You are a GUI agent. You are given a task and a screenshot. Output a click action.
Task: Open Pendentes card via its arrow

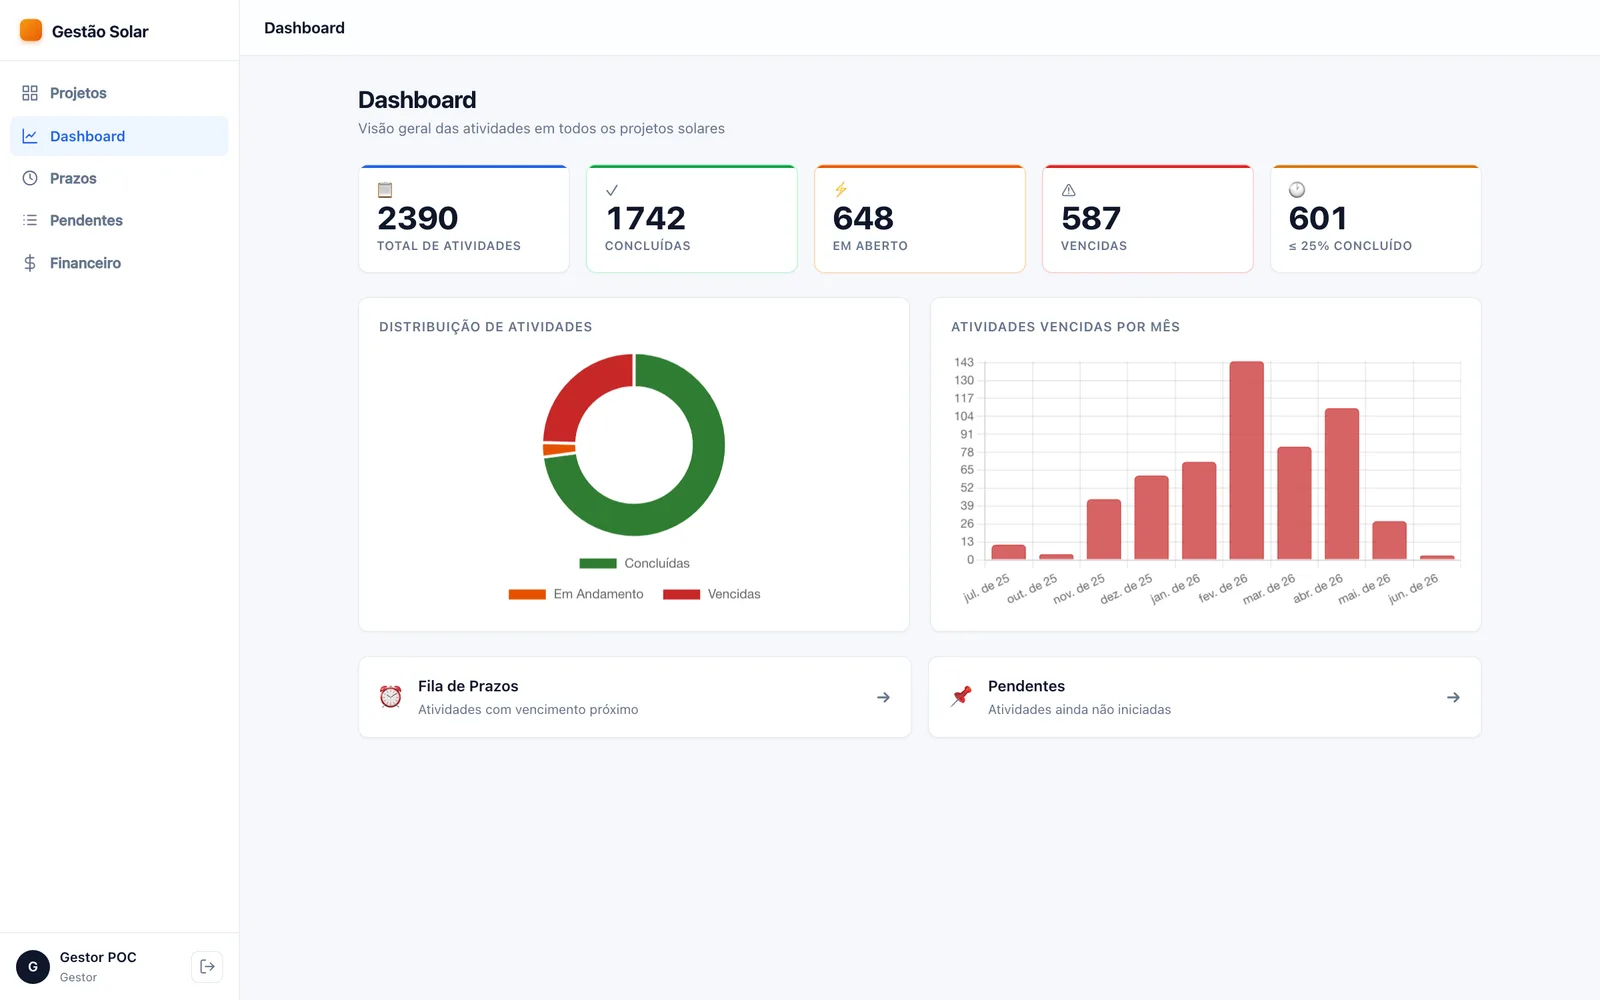[1453, 697]
